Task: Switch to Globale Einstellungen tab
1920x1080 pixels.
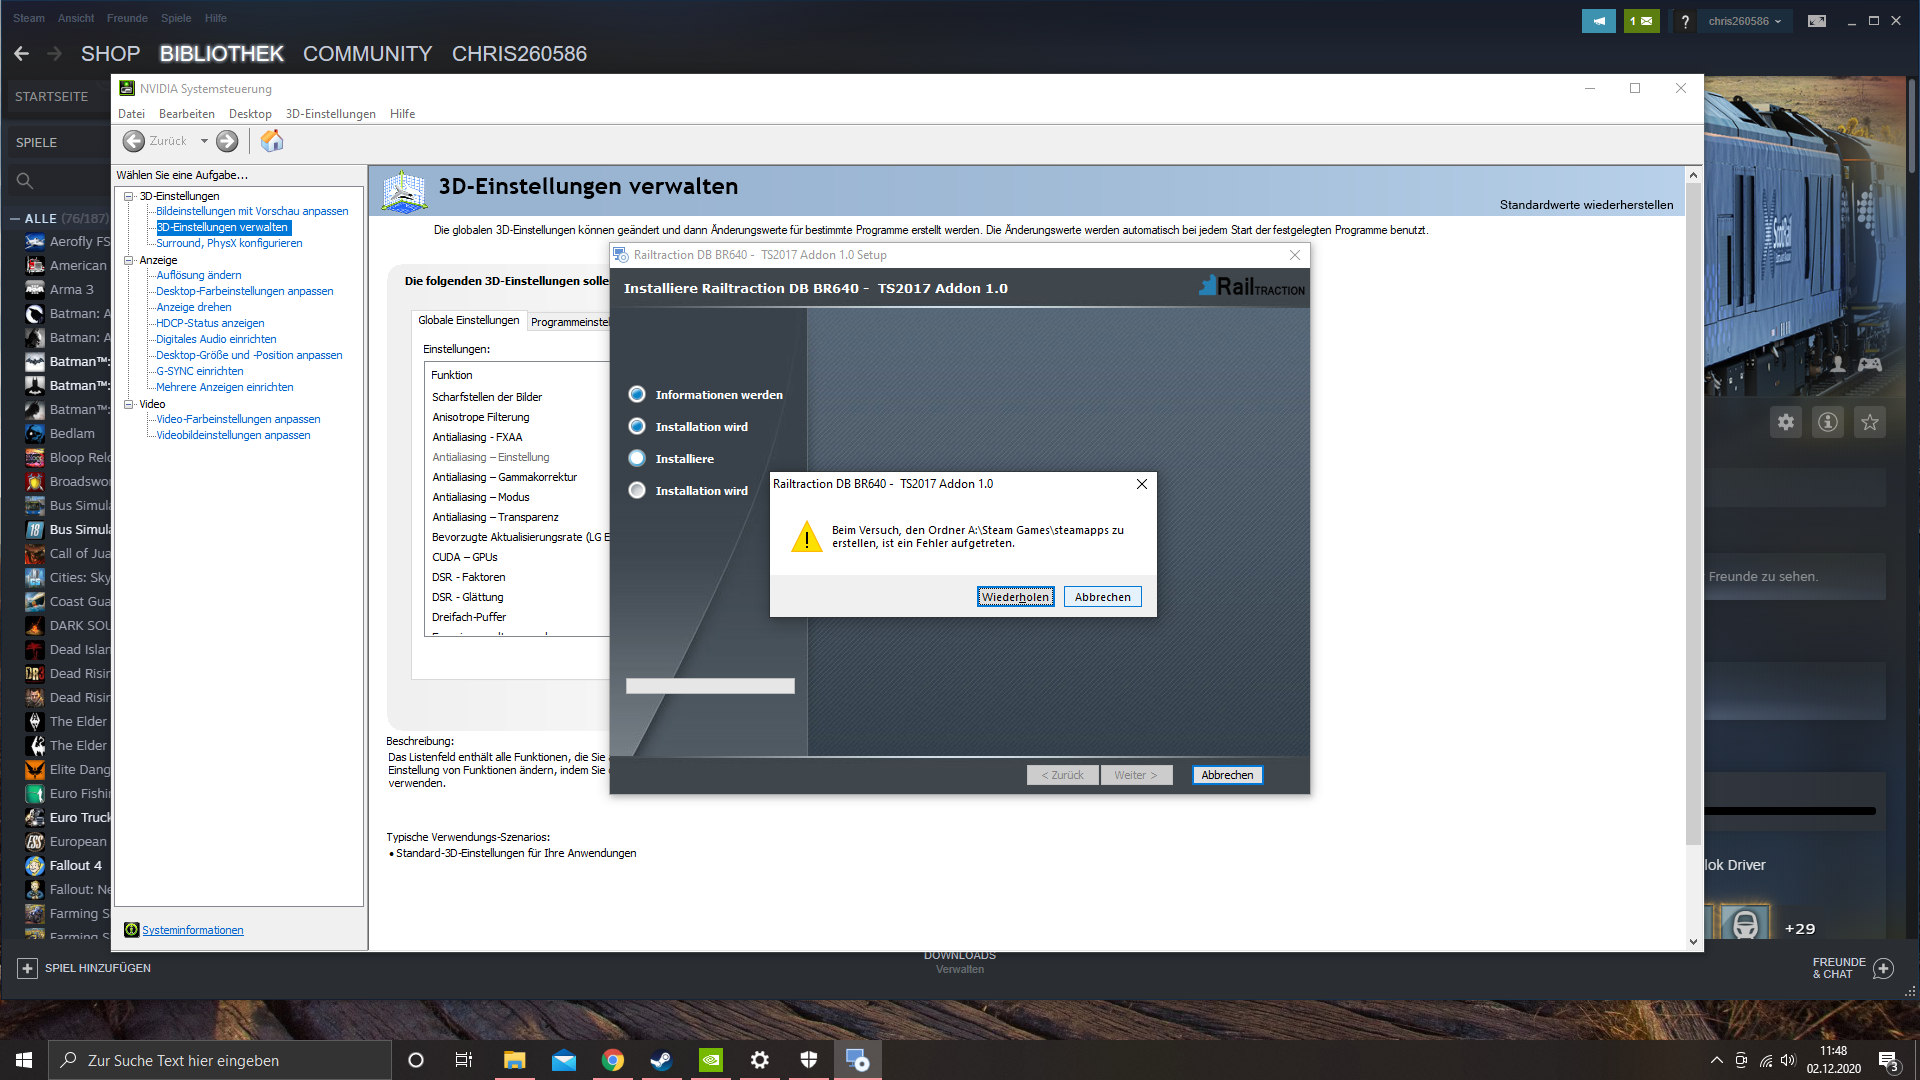Action: 468,320
